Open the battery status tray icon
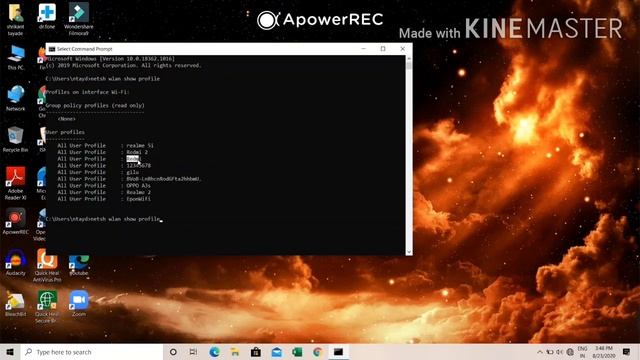This screenshot has width=640, height=360. pos(550,352)
